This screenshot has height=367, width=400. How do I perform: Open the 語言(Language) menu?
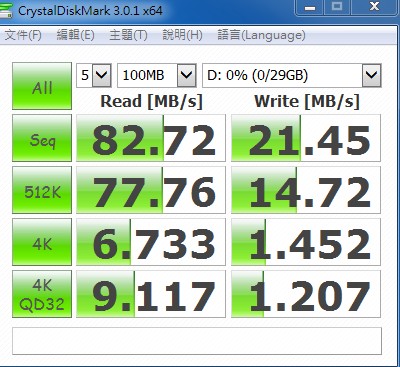coord(261,35)
